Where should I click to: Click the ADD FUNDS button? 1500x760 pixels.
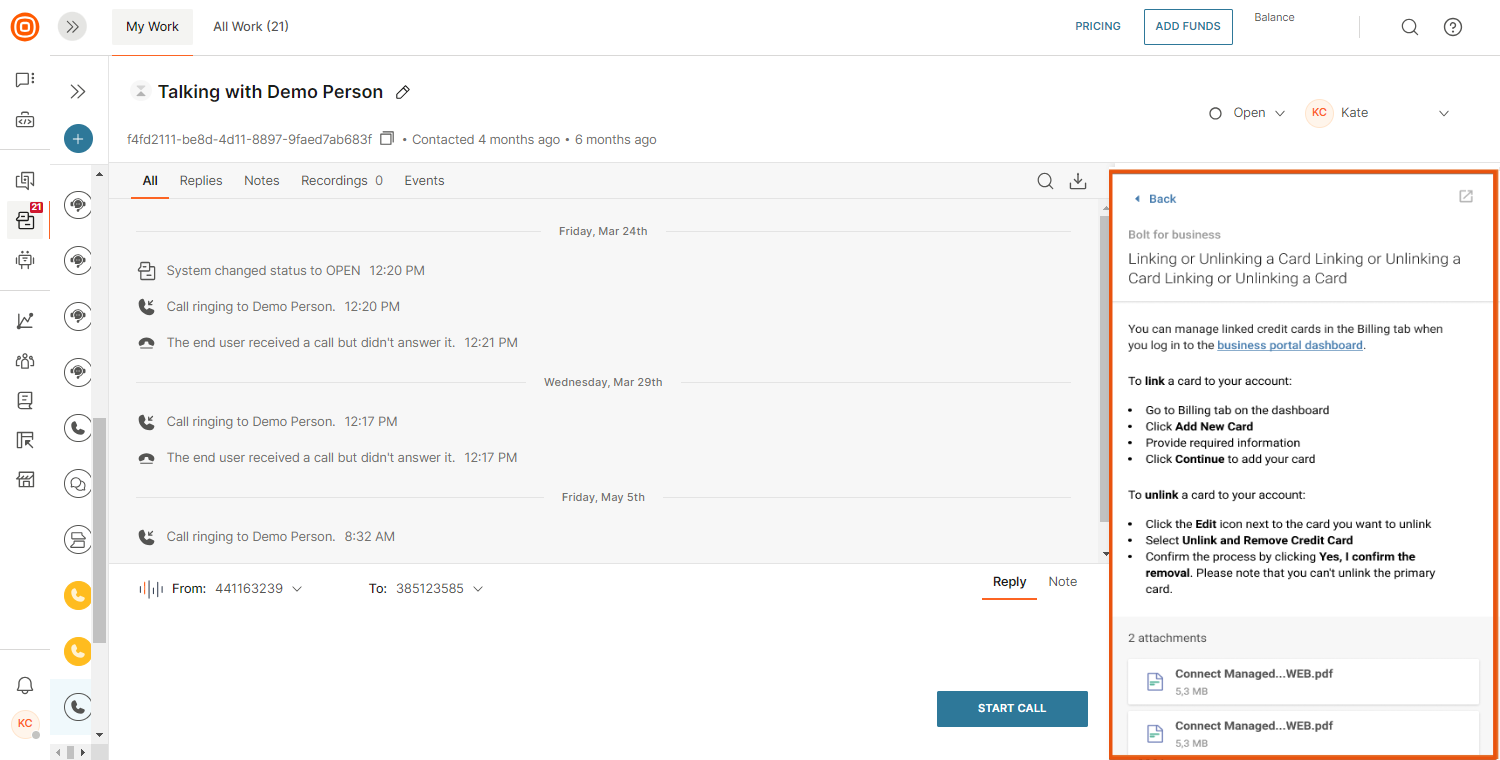coord(1188,27)
